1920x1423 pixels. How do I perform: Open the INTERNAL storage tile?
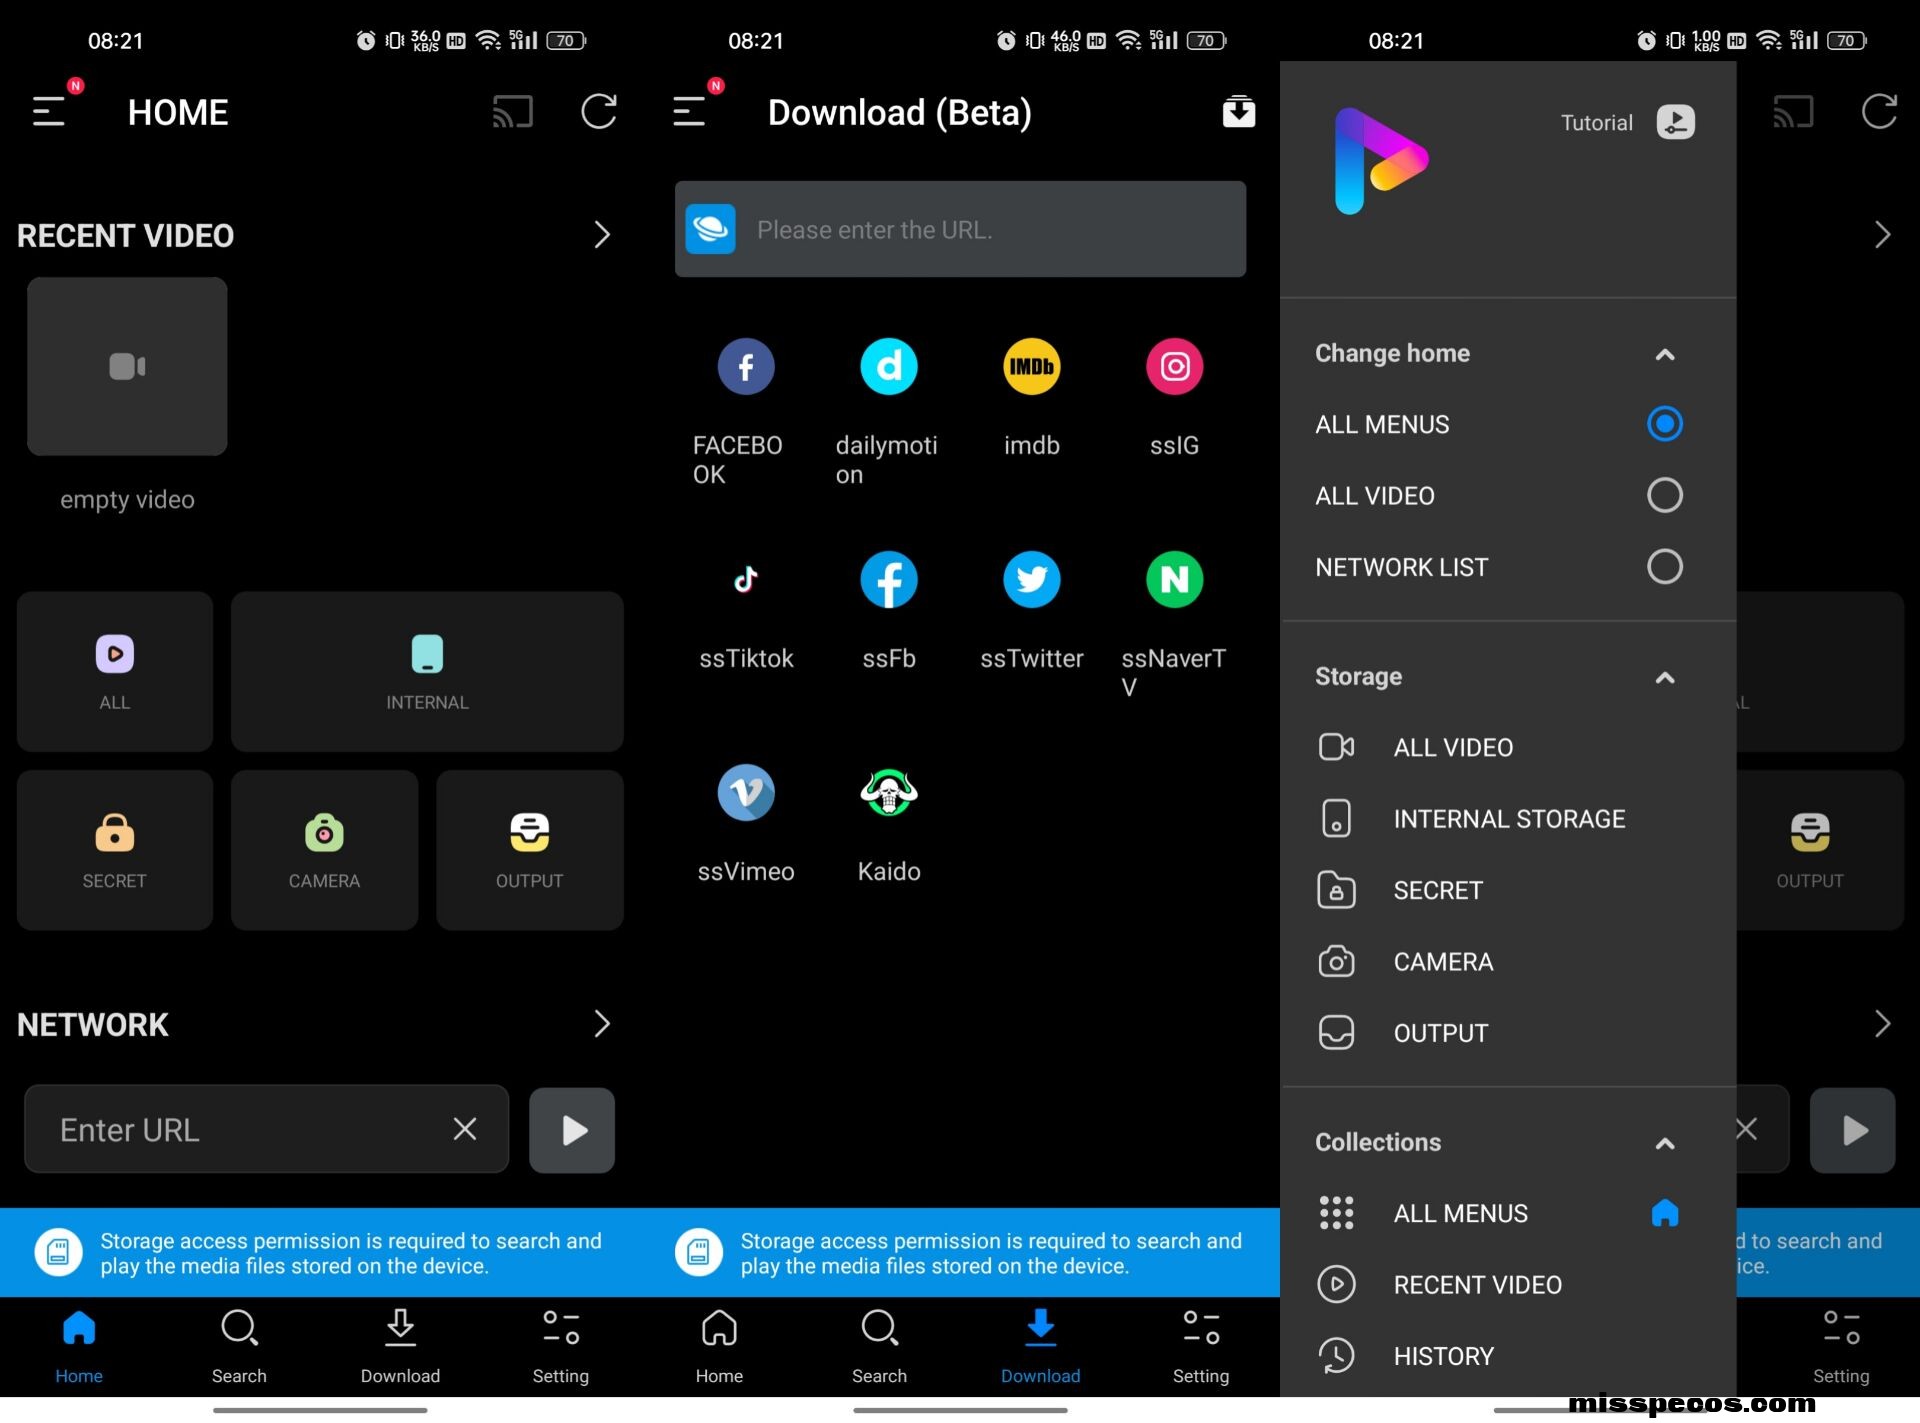(x=427, y=671)
